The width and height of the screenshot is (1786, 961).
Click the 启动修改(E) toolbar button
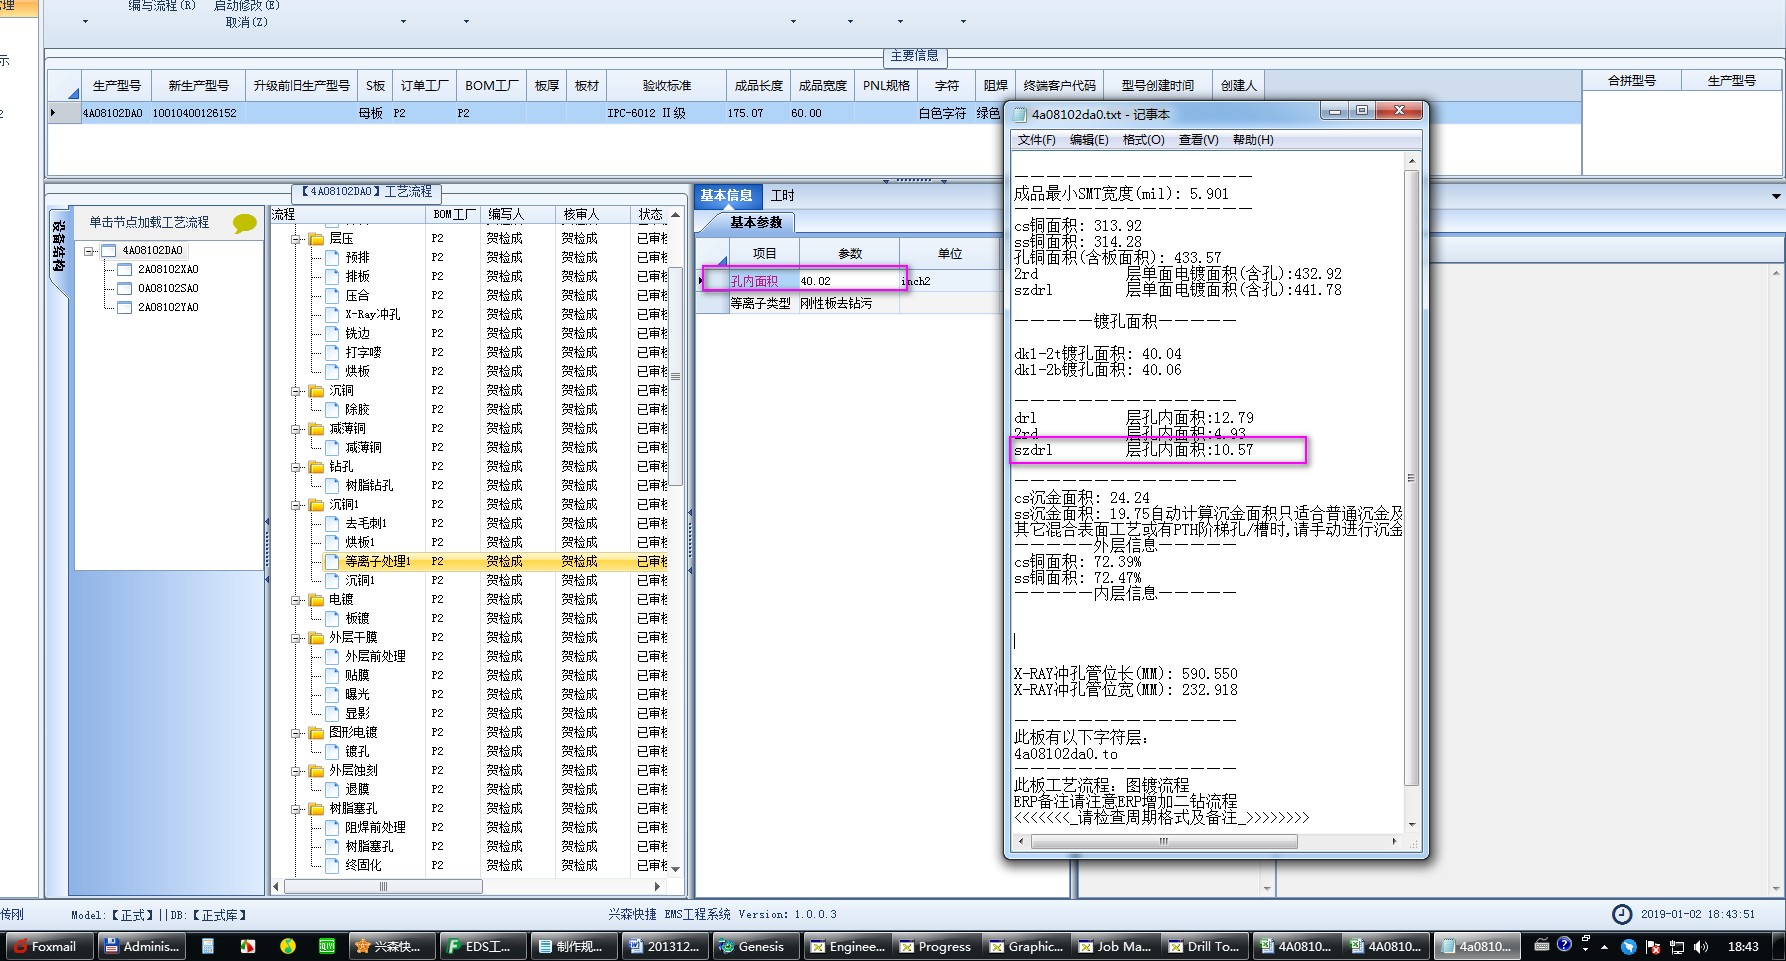pyautogui.click(x=247, y=6)
